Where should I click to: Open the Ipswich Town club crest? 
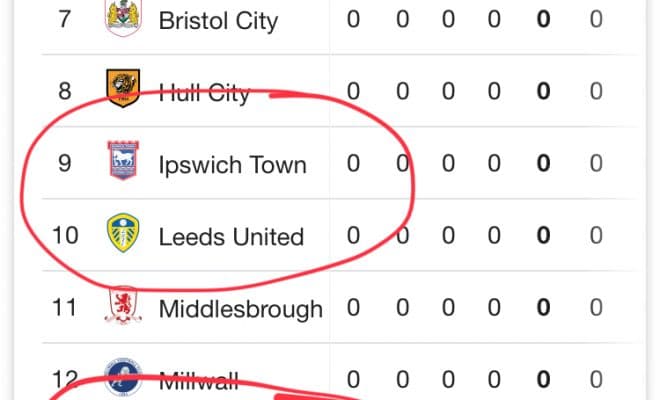123,160
